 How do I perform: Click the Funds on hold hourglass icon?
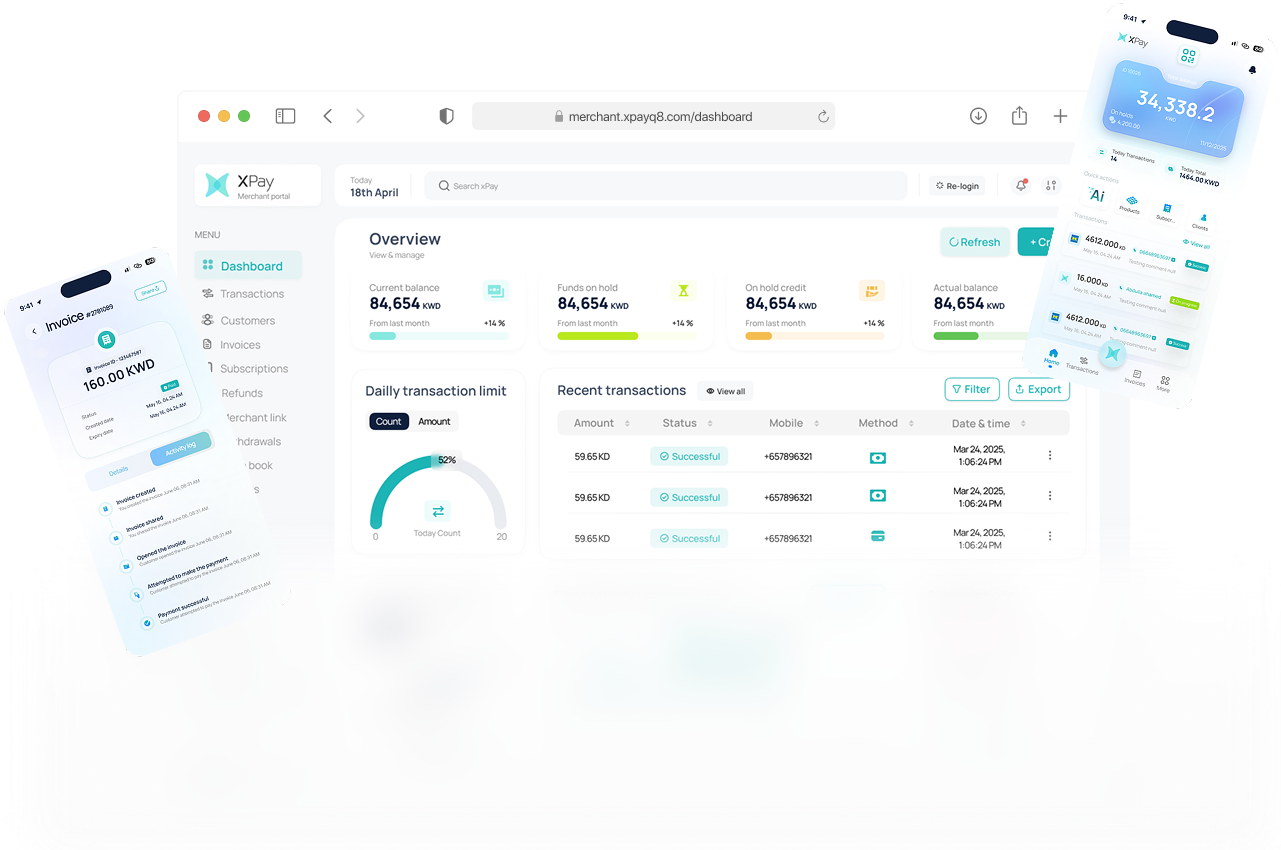coord(683,291)
